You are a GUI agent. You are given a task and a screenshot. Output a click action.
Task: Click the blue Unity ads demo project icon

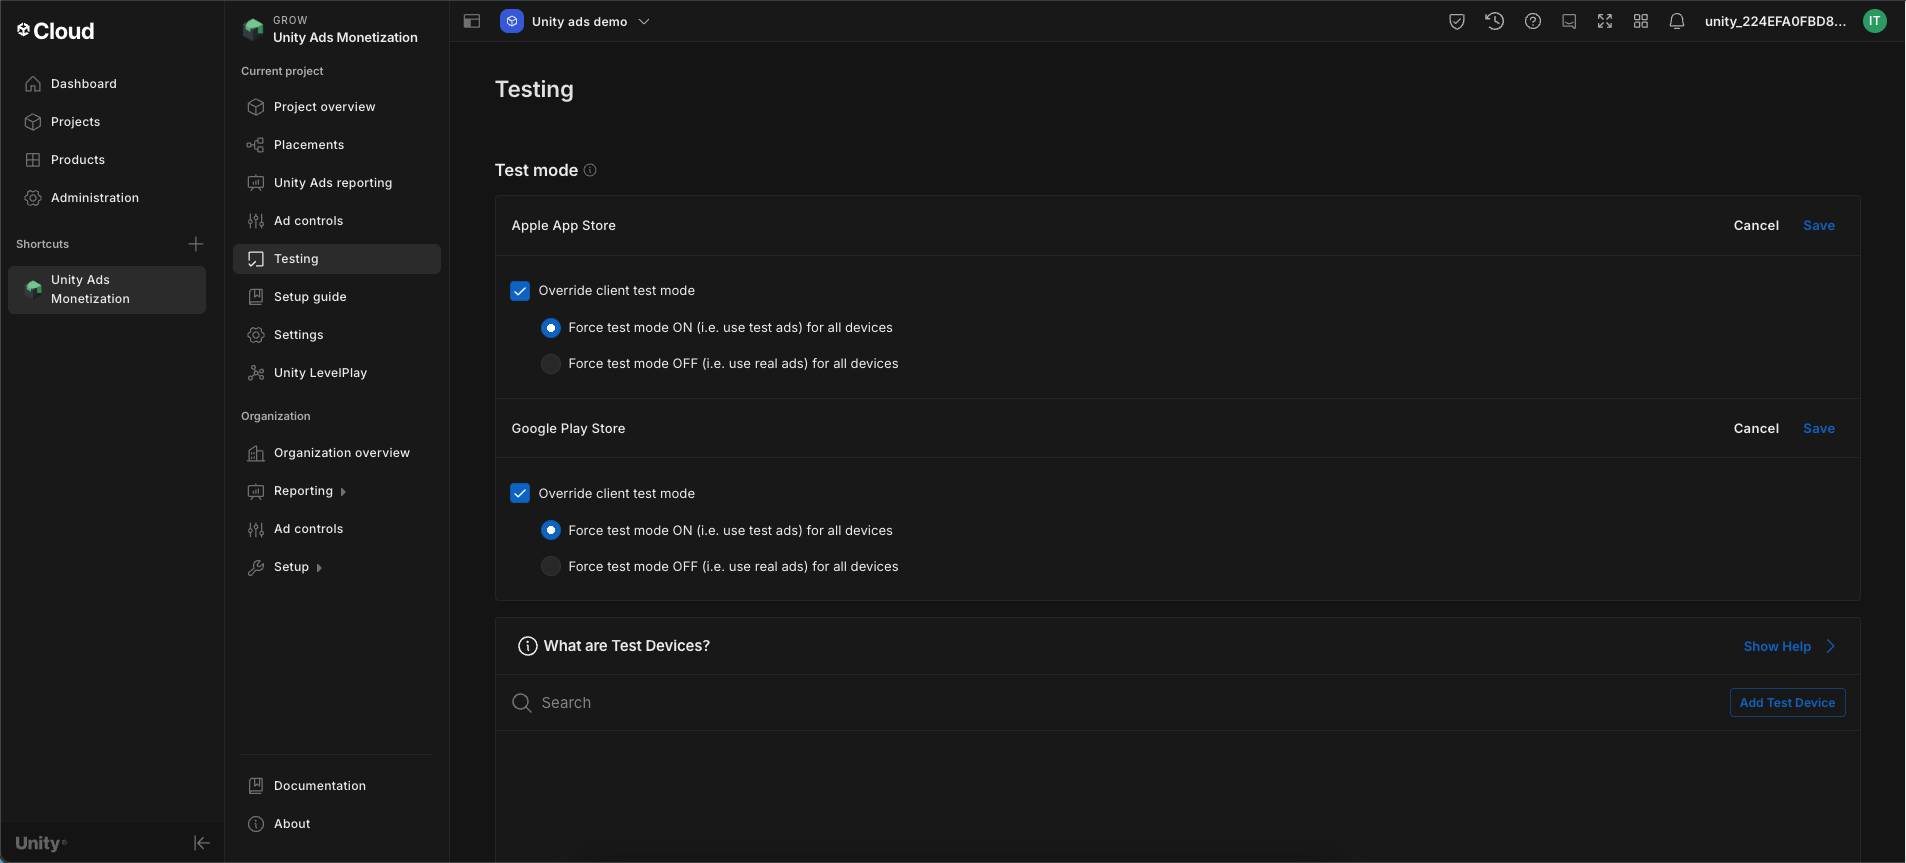point(512,21)
